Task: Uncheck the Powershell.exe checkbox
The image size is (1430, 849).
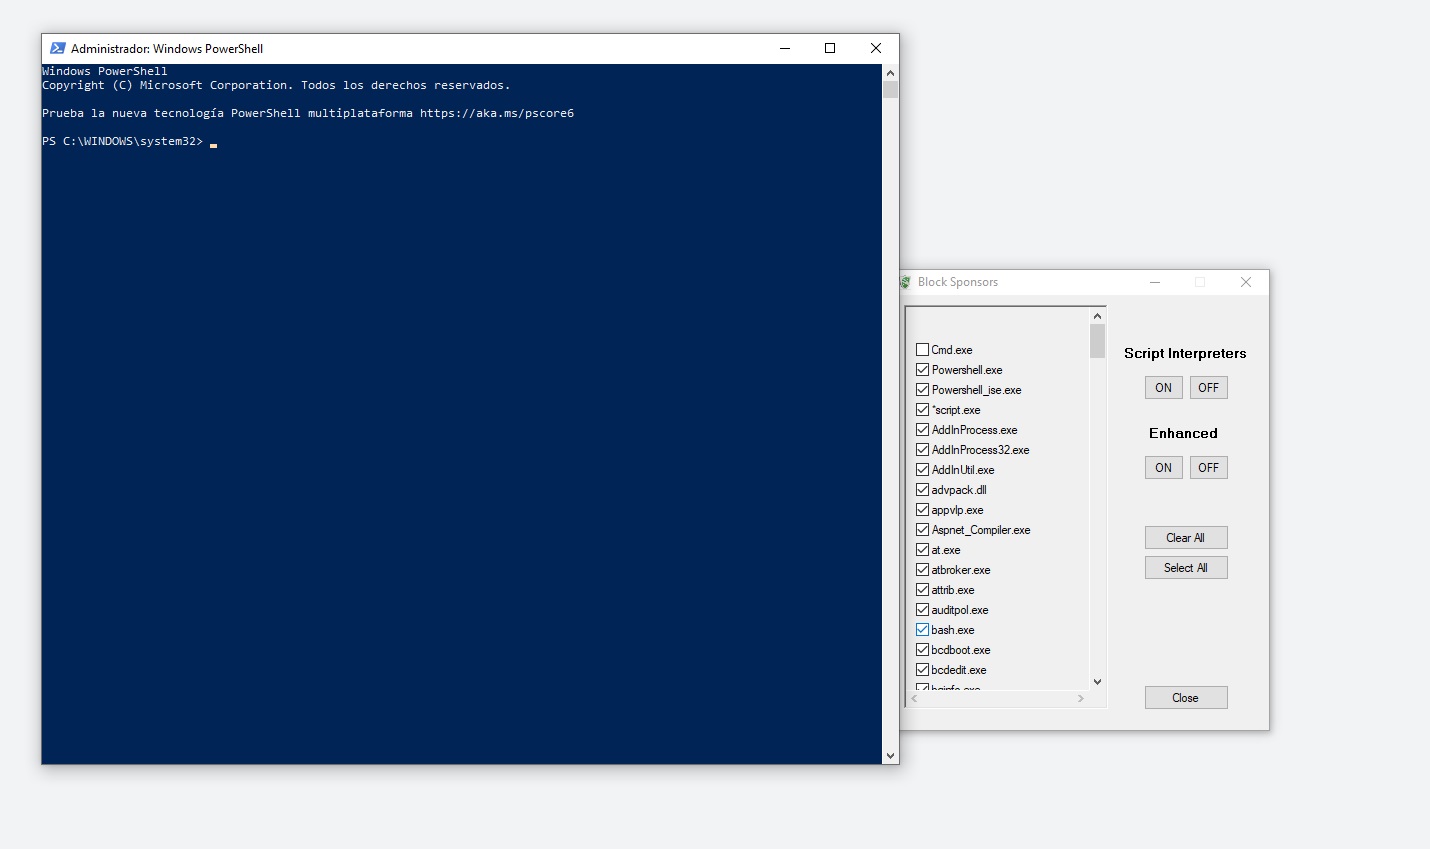Action: pos(922,370)
